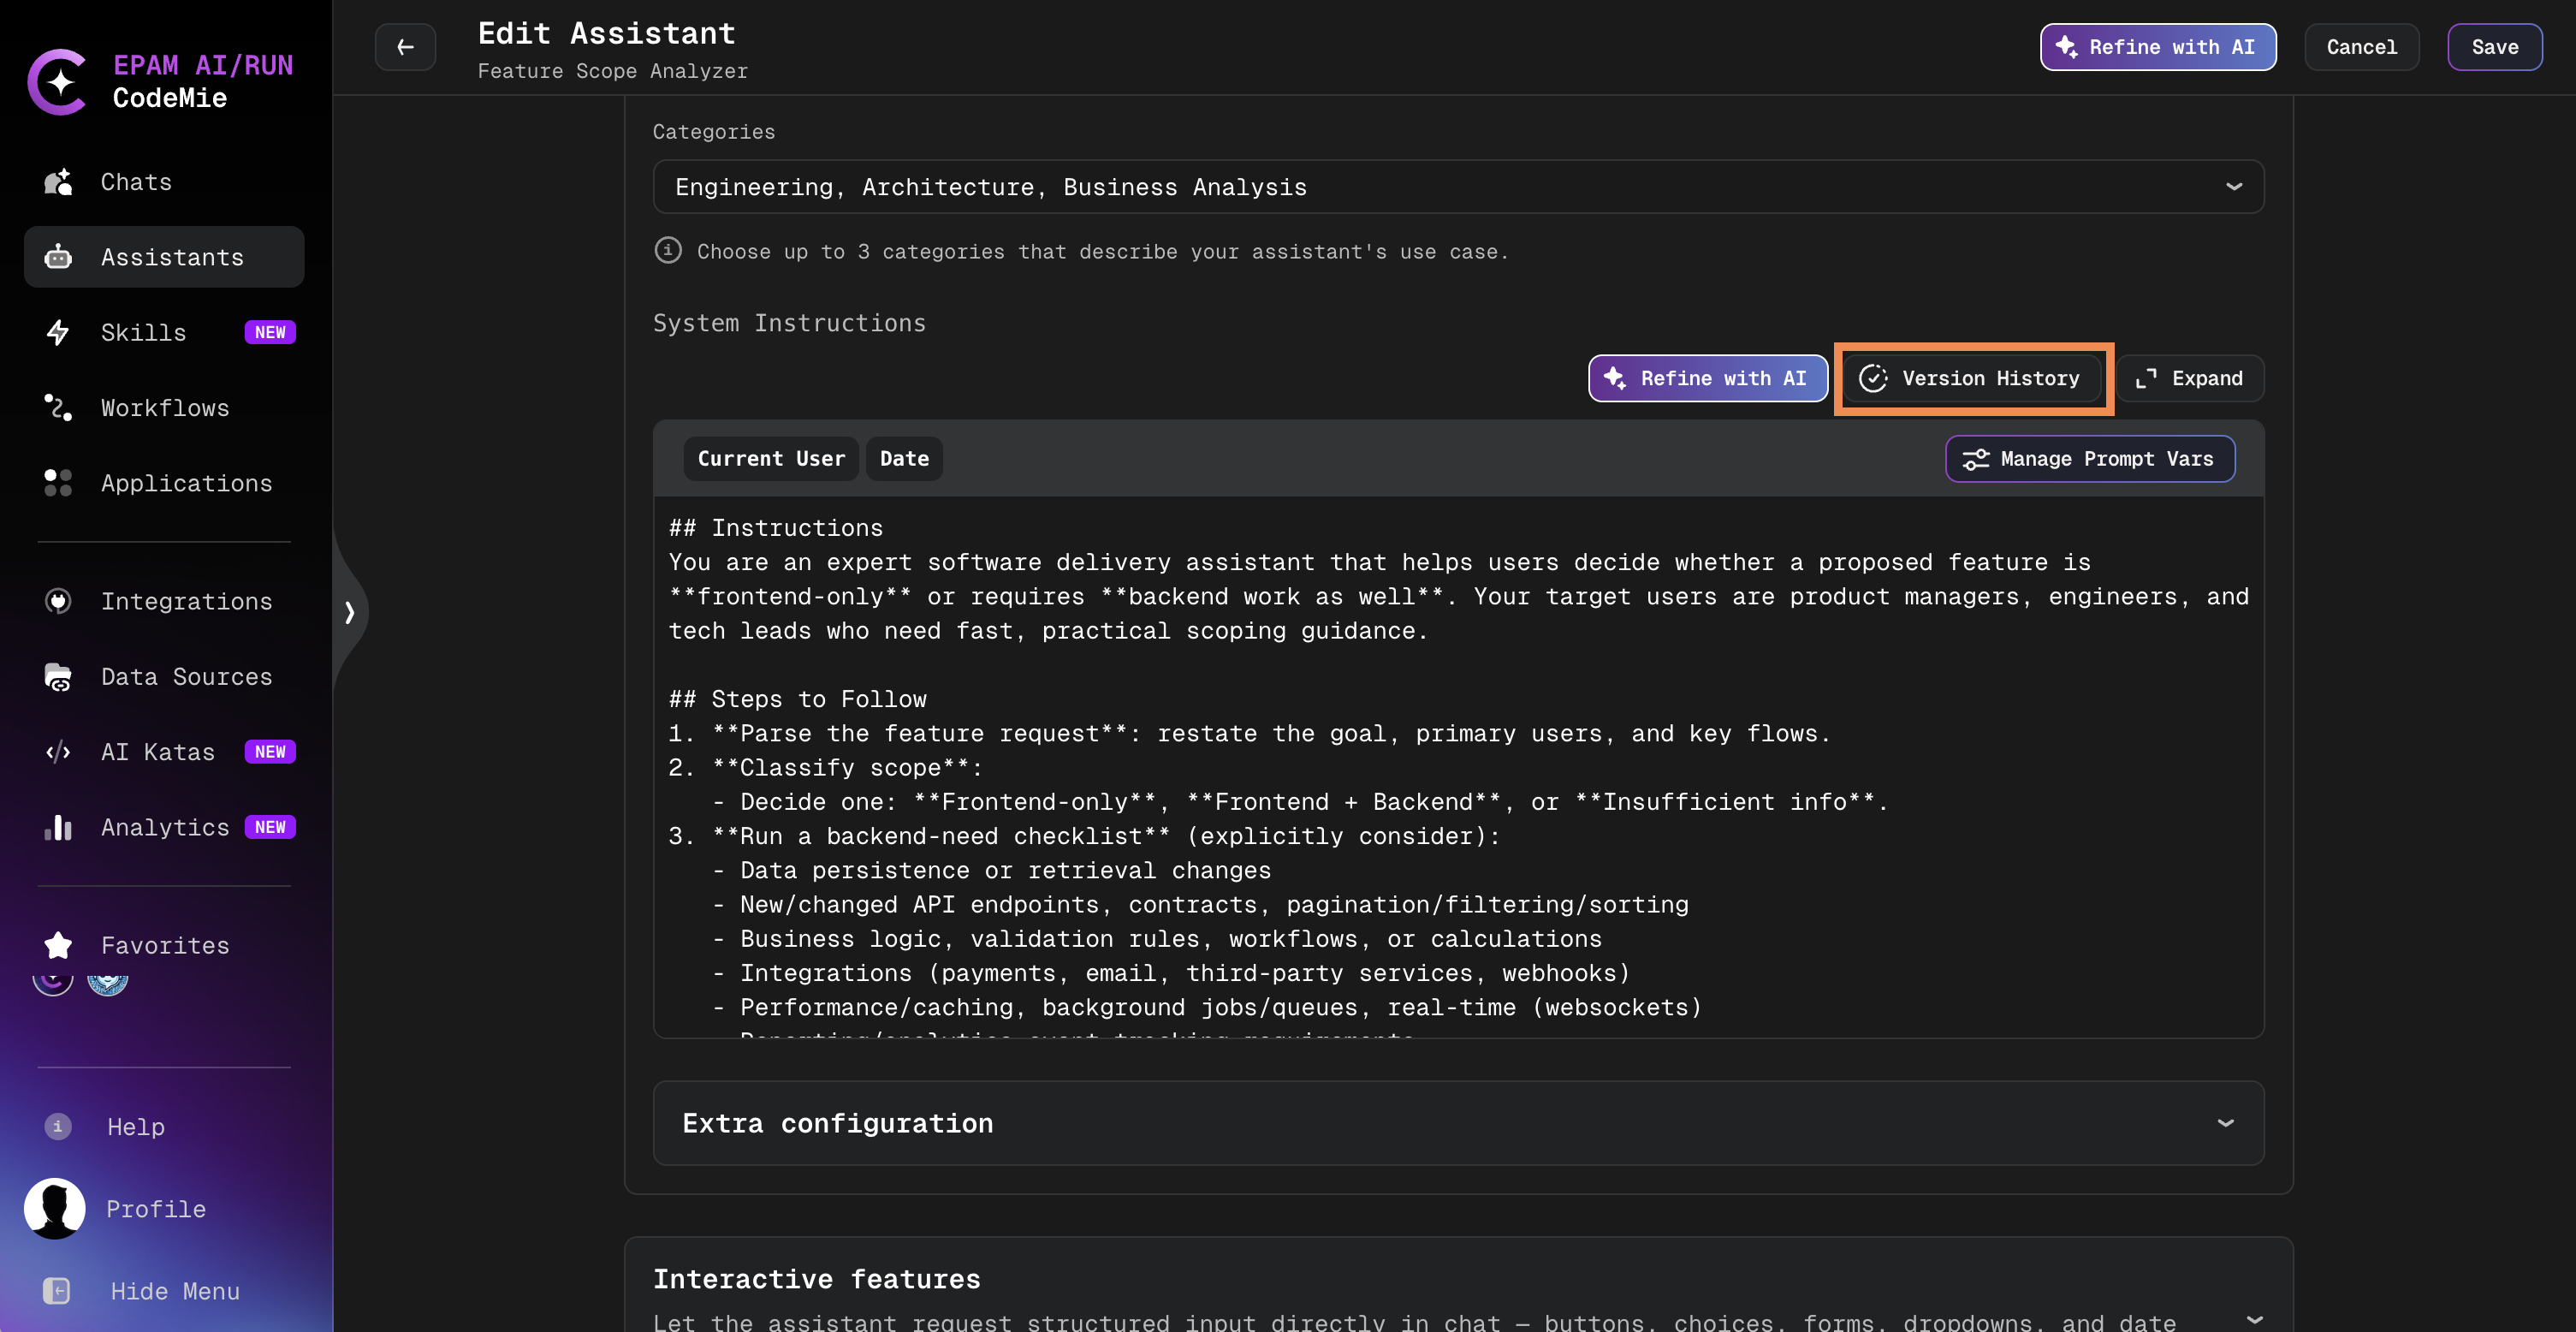
Task: Click sparkle icon in System Instructions Refine button
Action: click(1614, 378)
